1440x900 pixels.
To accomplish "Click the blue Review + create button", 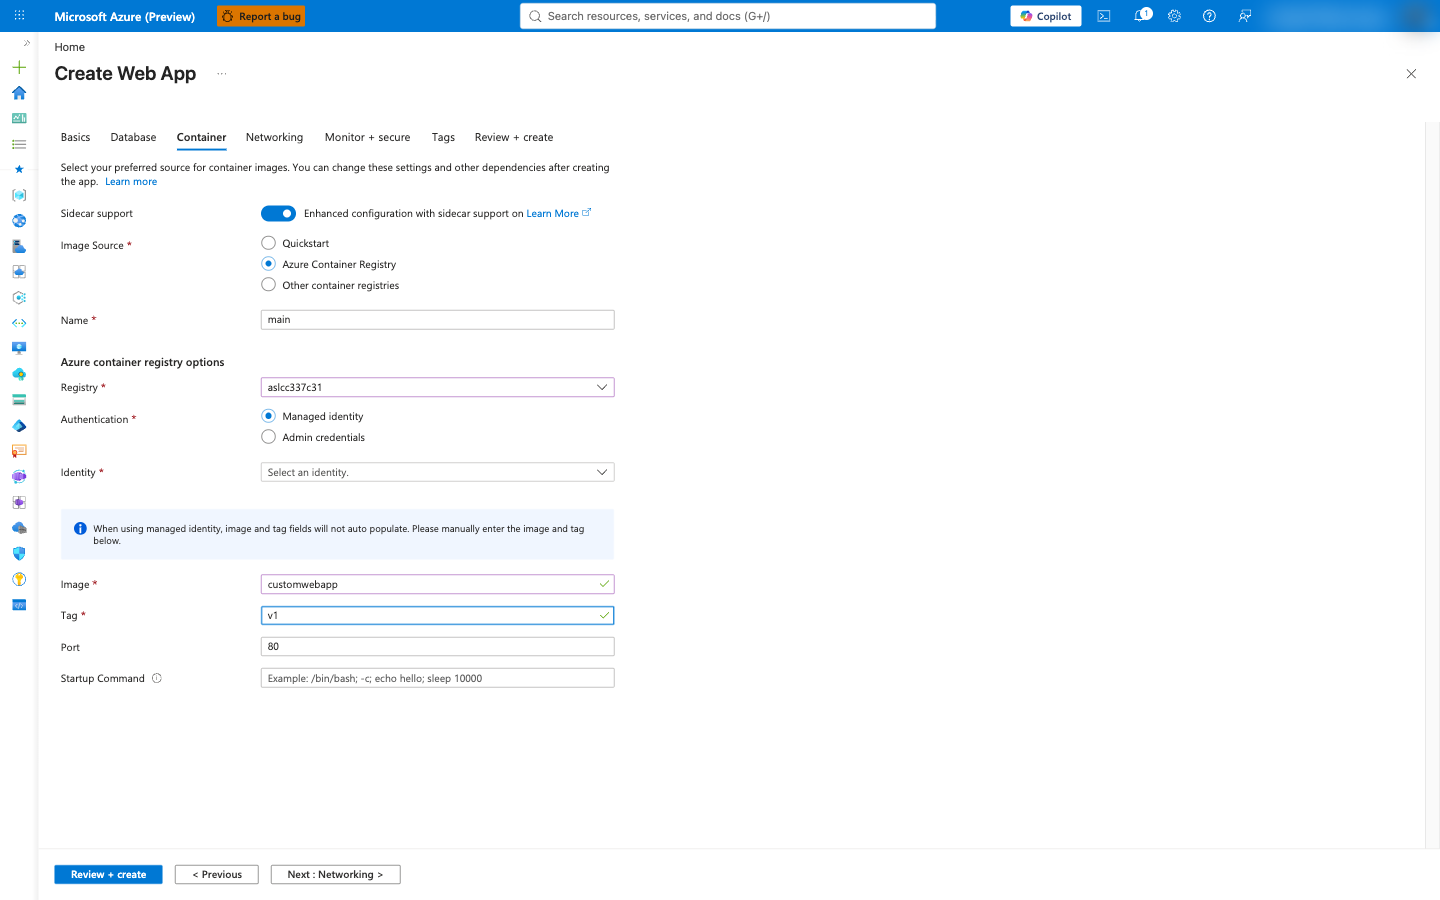I will (108, 875).
